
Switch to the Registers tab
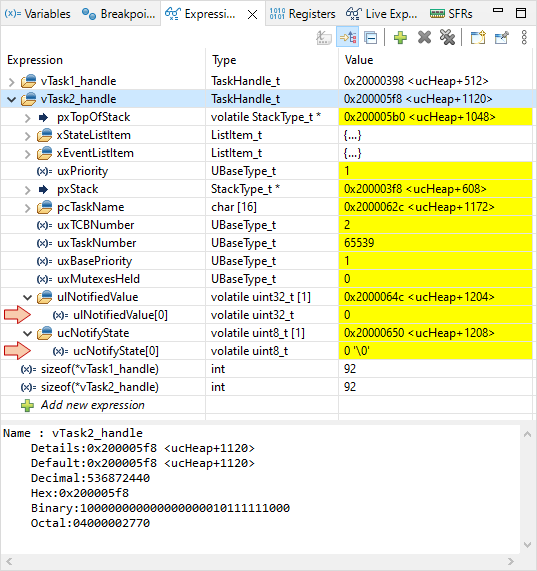pos(302,14)
